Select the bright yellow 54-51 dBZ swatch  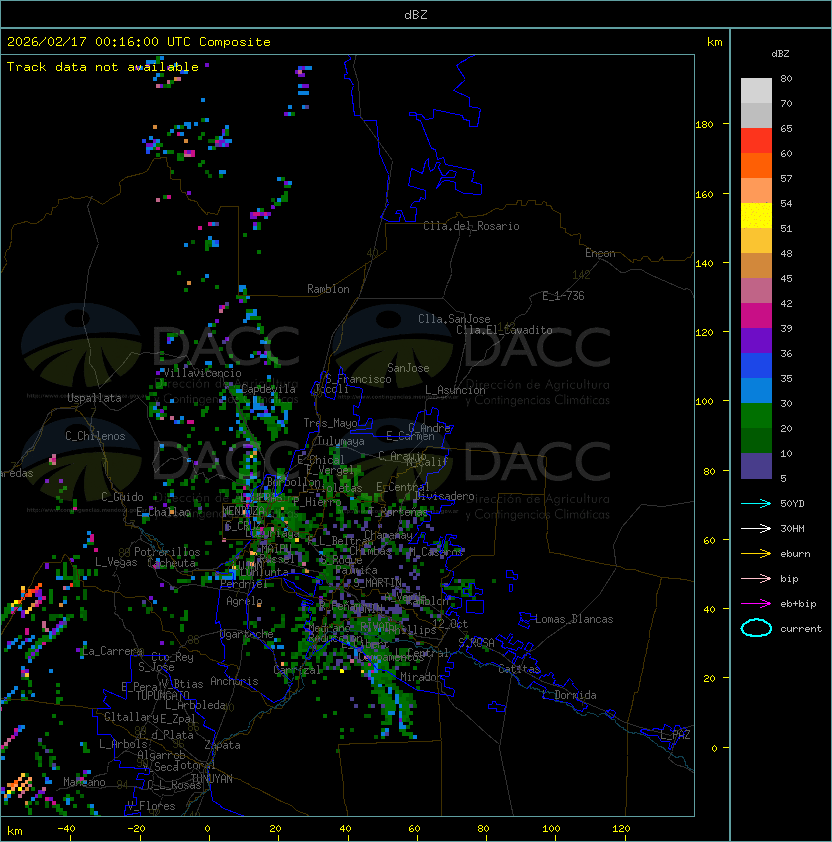tap(756, 216)
